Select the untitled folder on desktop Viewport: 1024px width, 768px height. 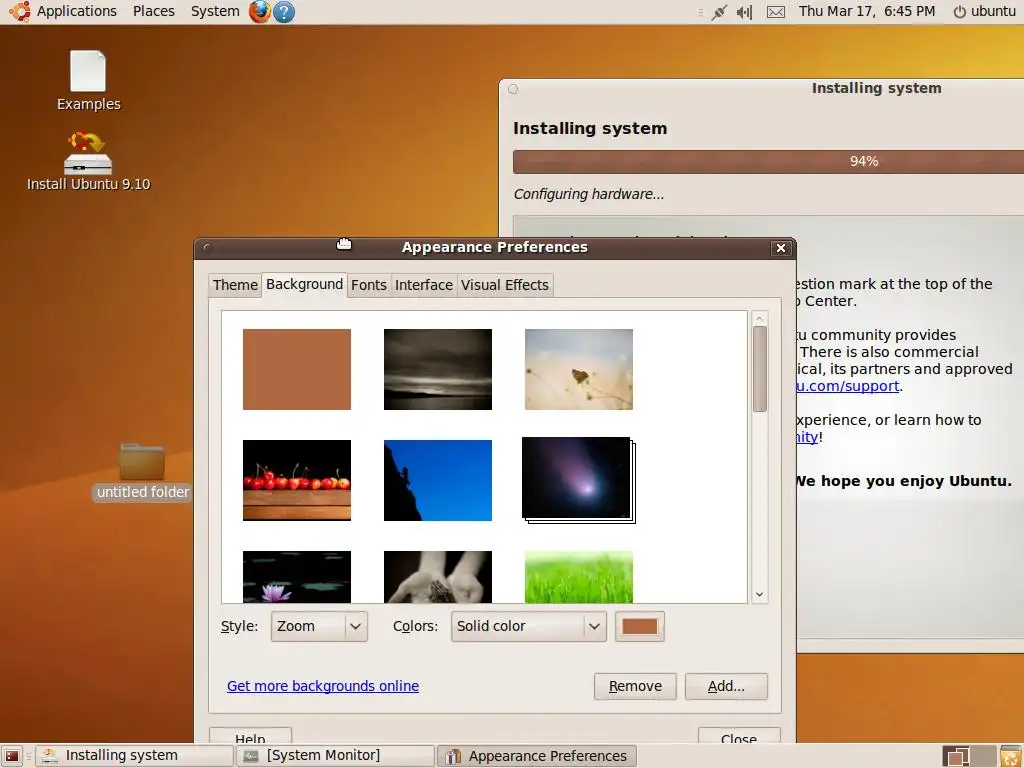tap(142, 472)
